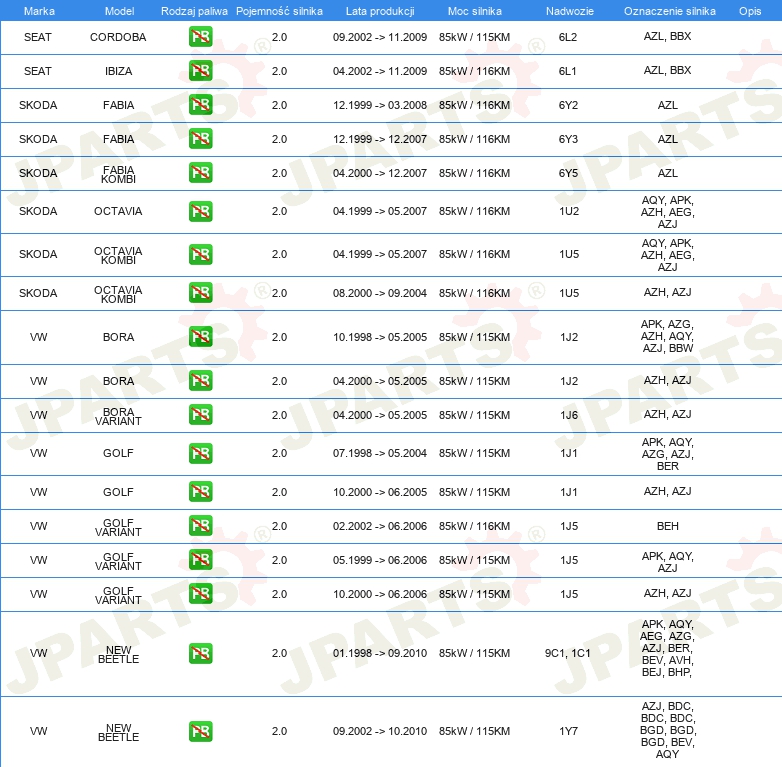Click body code 1Y7
Viewport: 782px width, 767px height.
click(x=569, y=731)
